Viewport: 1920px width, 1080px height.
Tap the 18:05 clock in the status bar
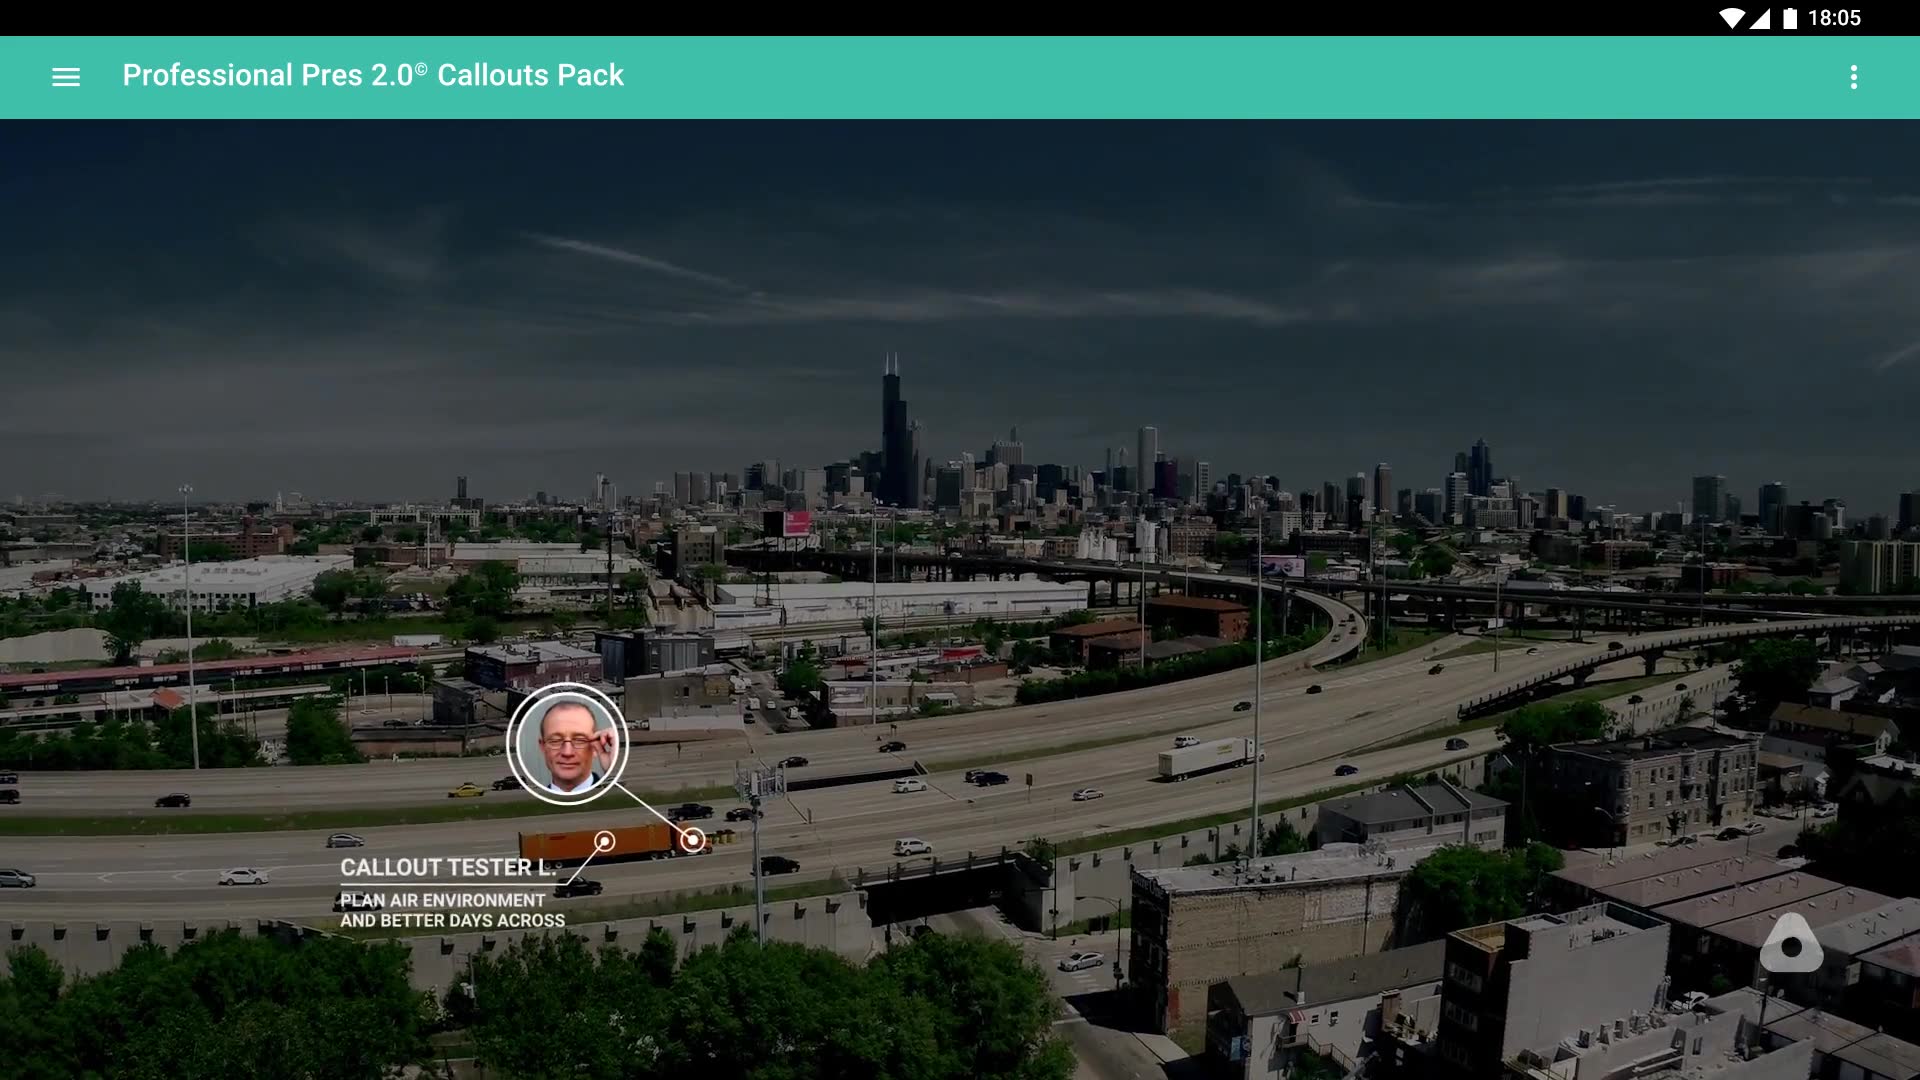point(1834,18)
